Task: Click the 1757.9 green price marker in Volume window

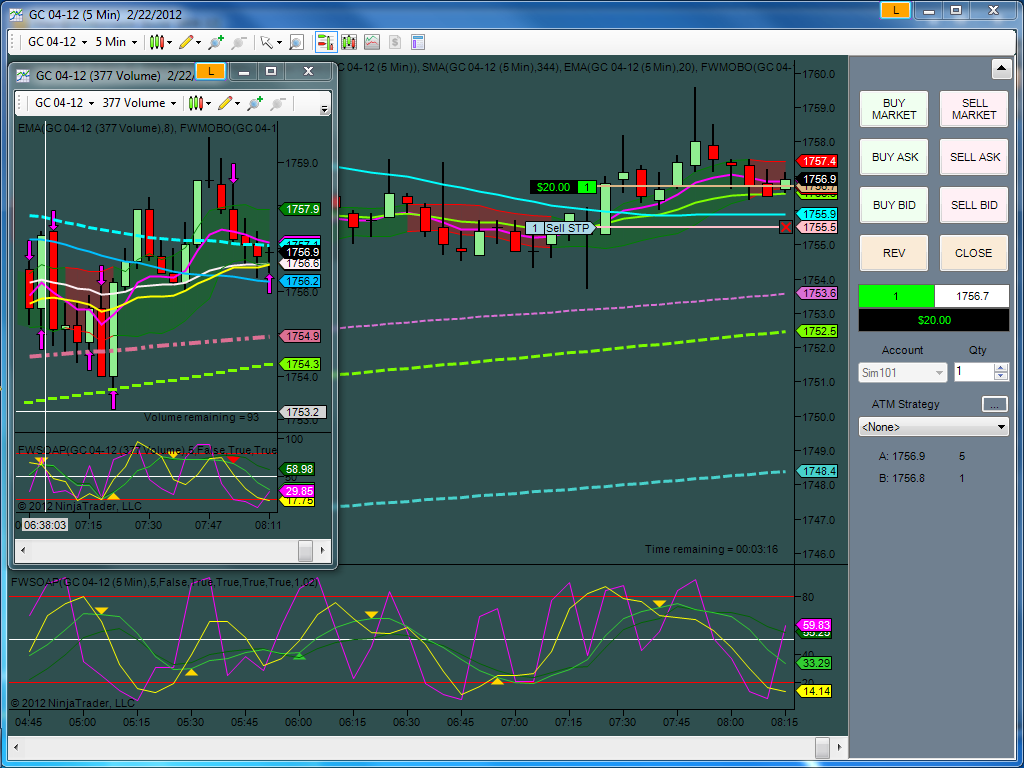Action: (300, 209)
